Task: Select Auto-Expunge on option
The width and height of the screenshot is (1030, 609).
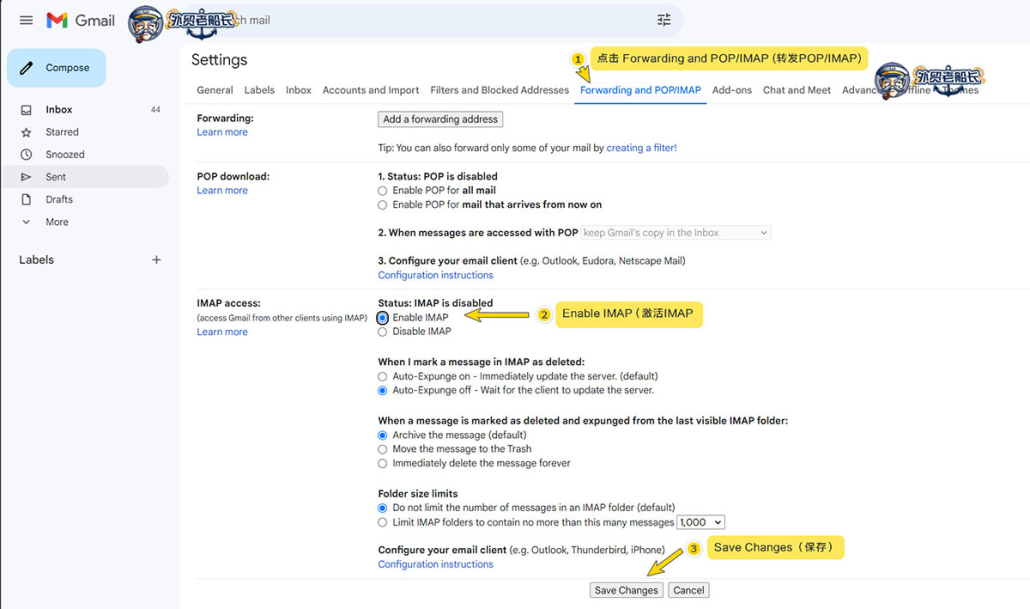Action: (x=382, y=376)
